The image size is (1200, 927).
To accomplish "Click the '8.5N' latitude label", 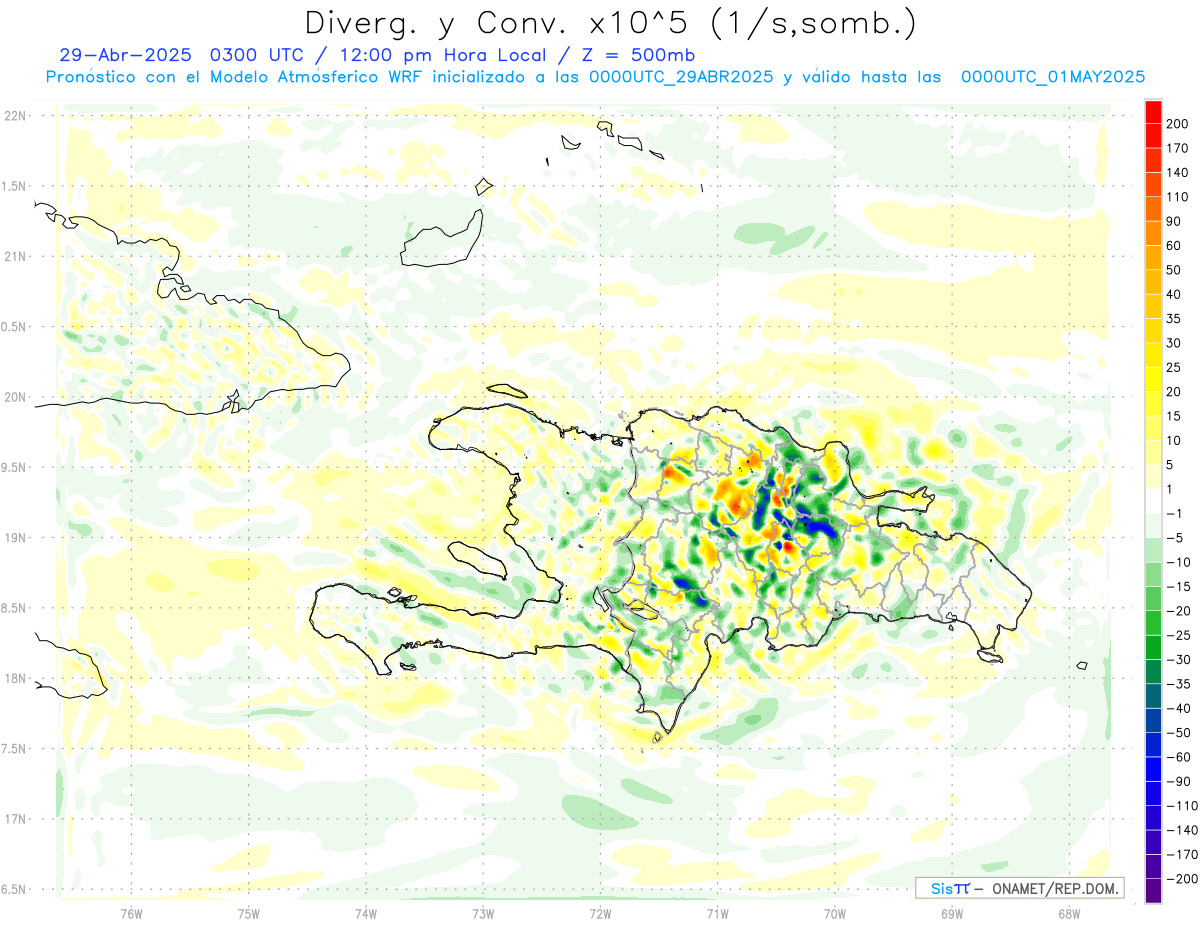I will coord(14,608).
